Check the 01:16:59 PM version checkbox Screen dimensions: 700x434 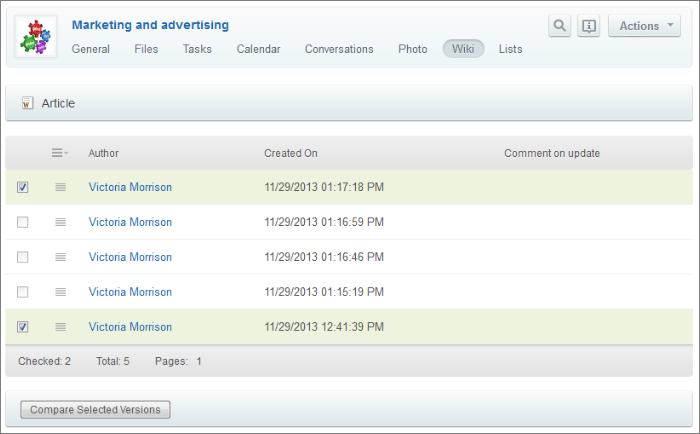(23, 222)
